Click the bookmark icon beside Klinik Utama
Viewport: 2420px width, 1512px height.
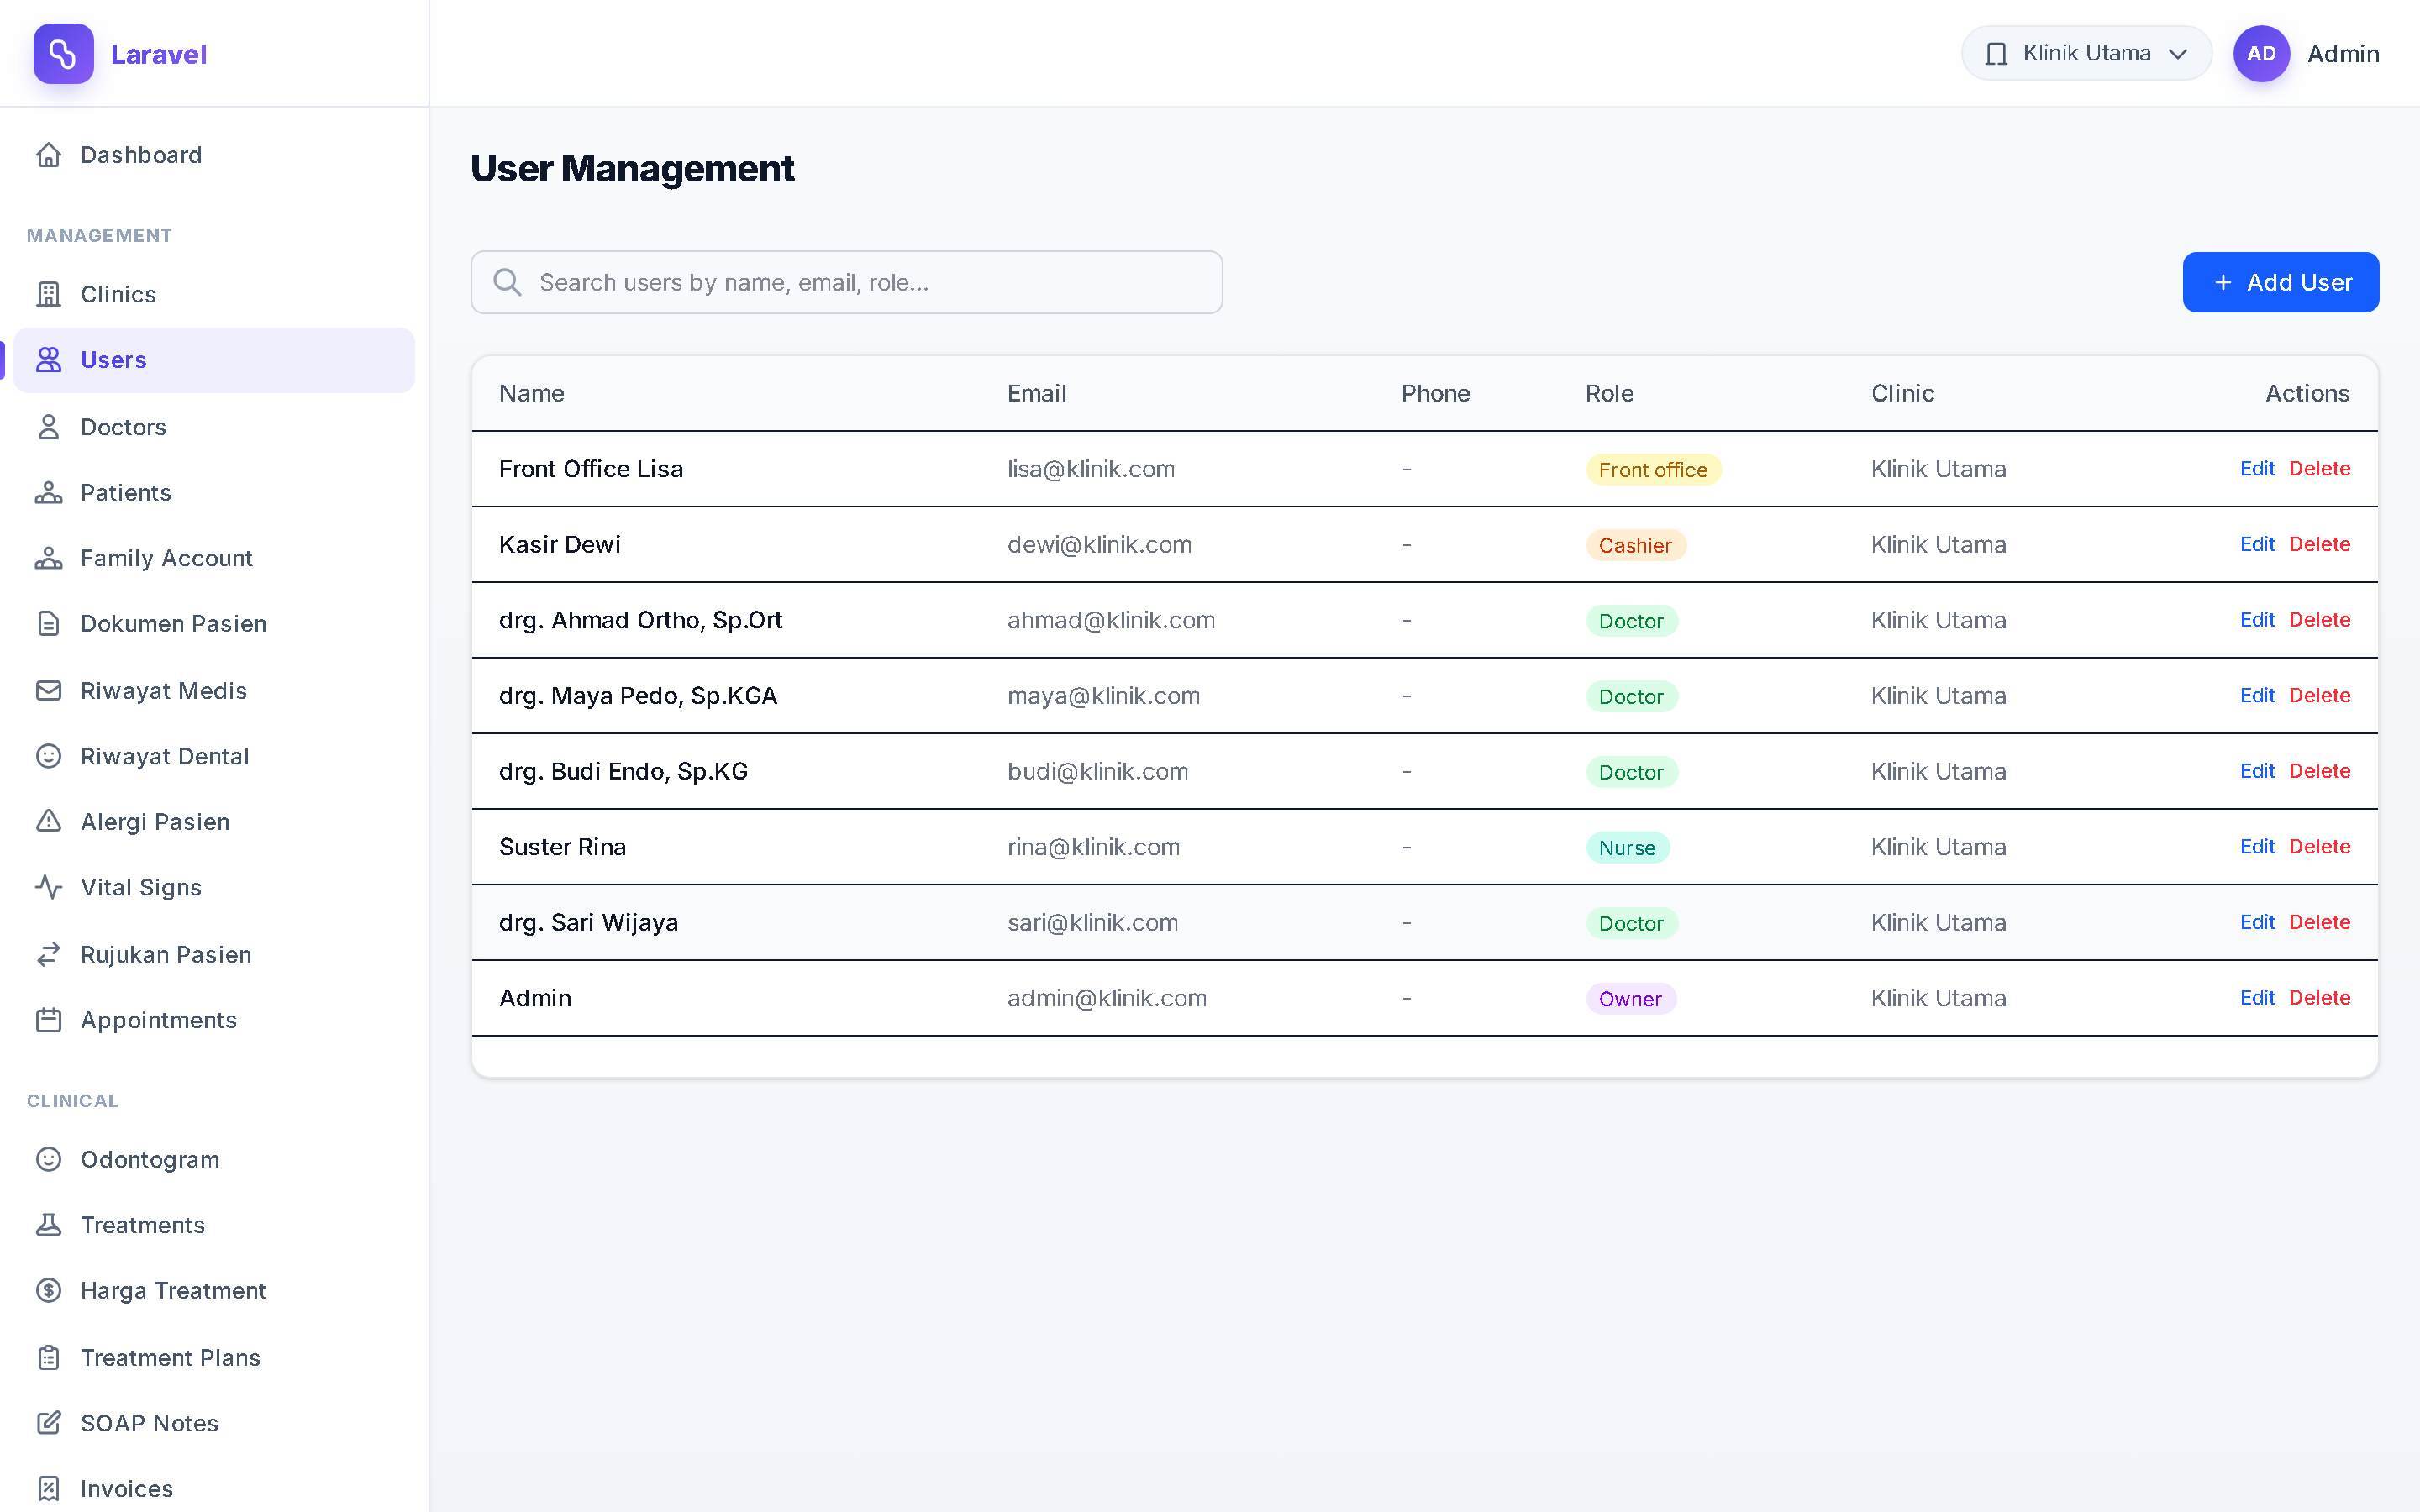(x=1996, y=54)
